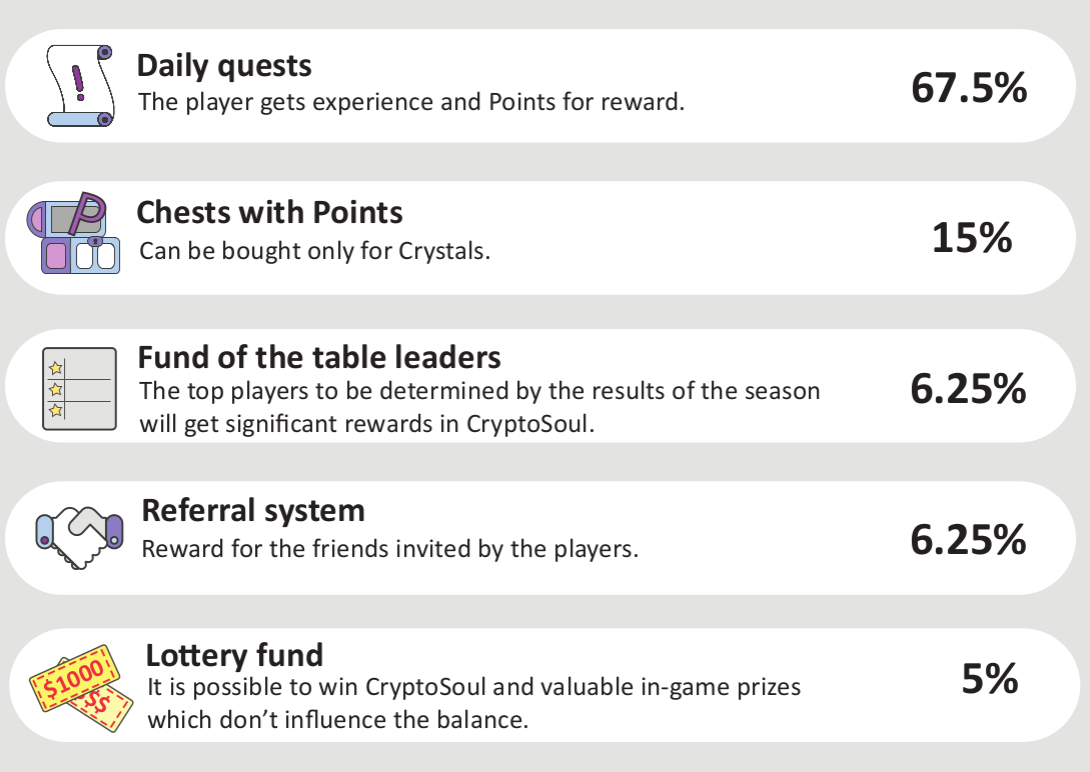Select the Daily quests heading

coord(224,66)
